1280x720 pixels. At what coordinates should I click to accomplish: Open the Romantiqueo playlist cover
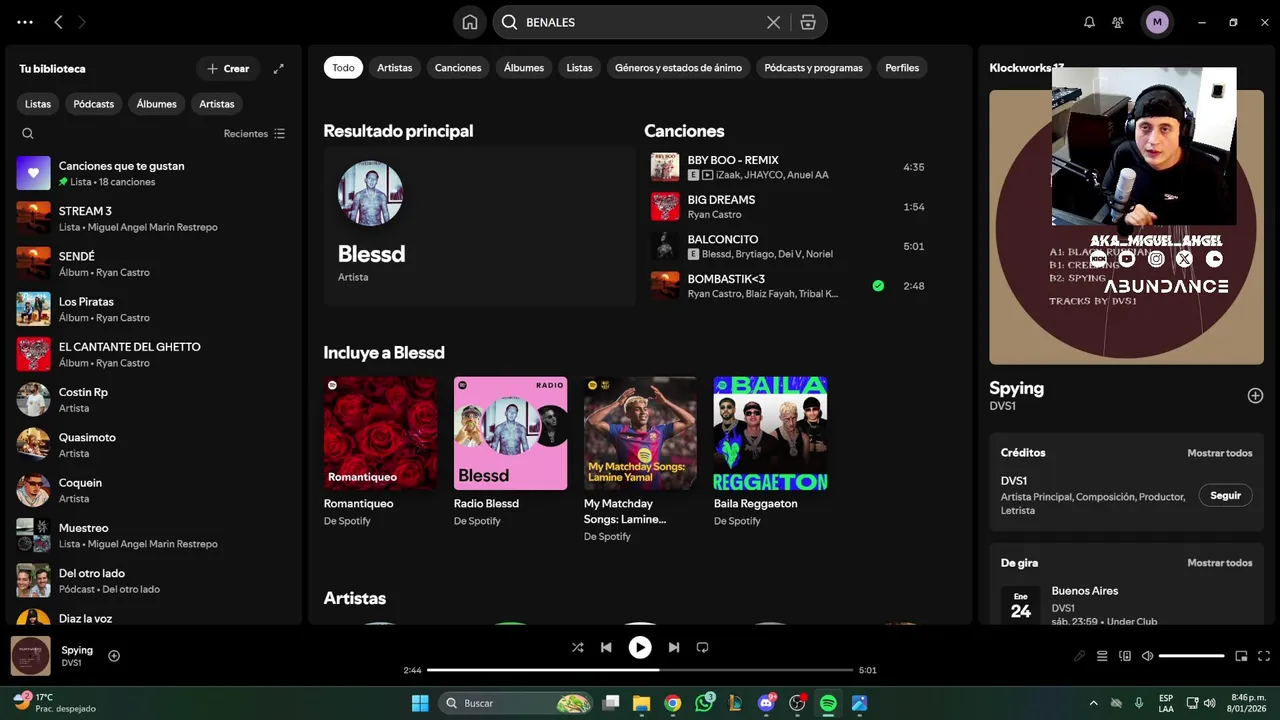point(380,433)
